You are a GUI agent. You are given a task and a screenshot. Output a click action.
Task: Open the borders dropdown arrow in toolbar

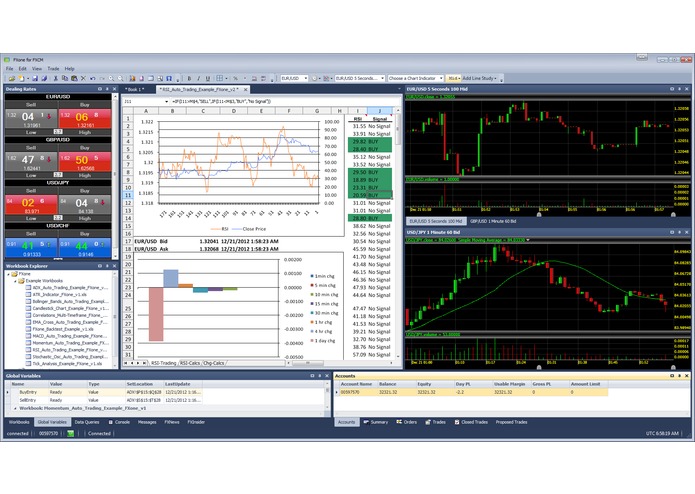pos(226,78)
